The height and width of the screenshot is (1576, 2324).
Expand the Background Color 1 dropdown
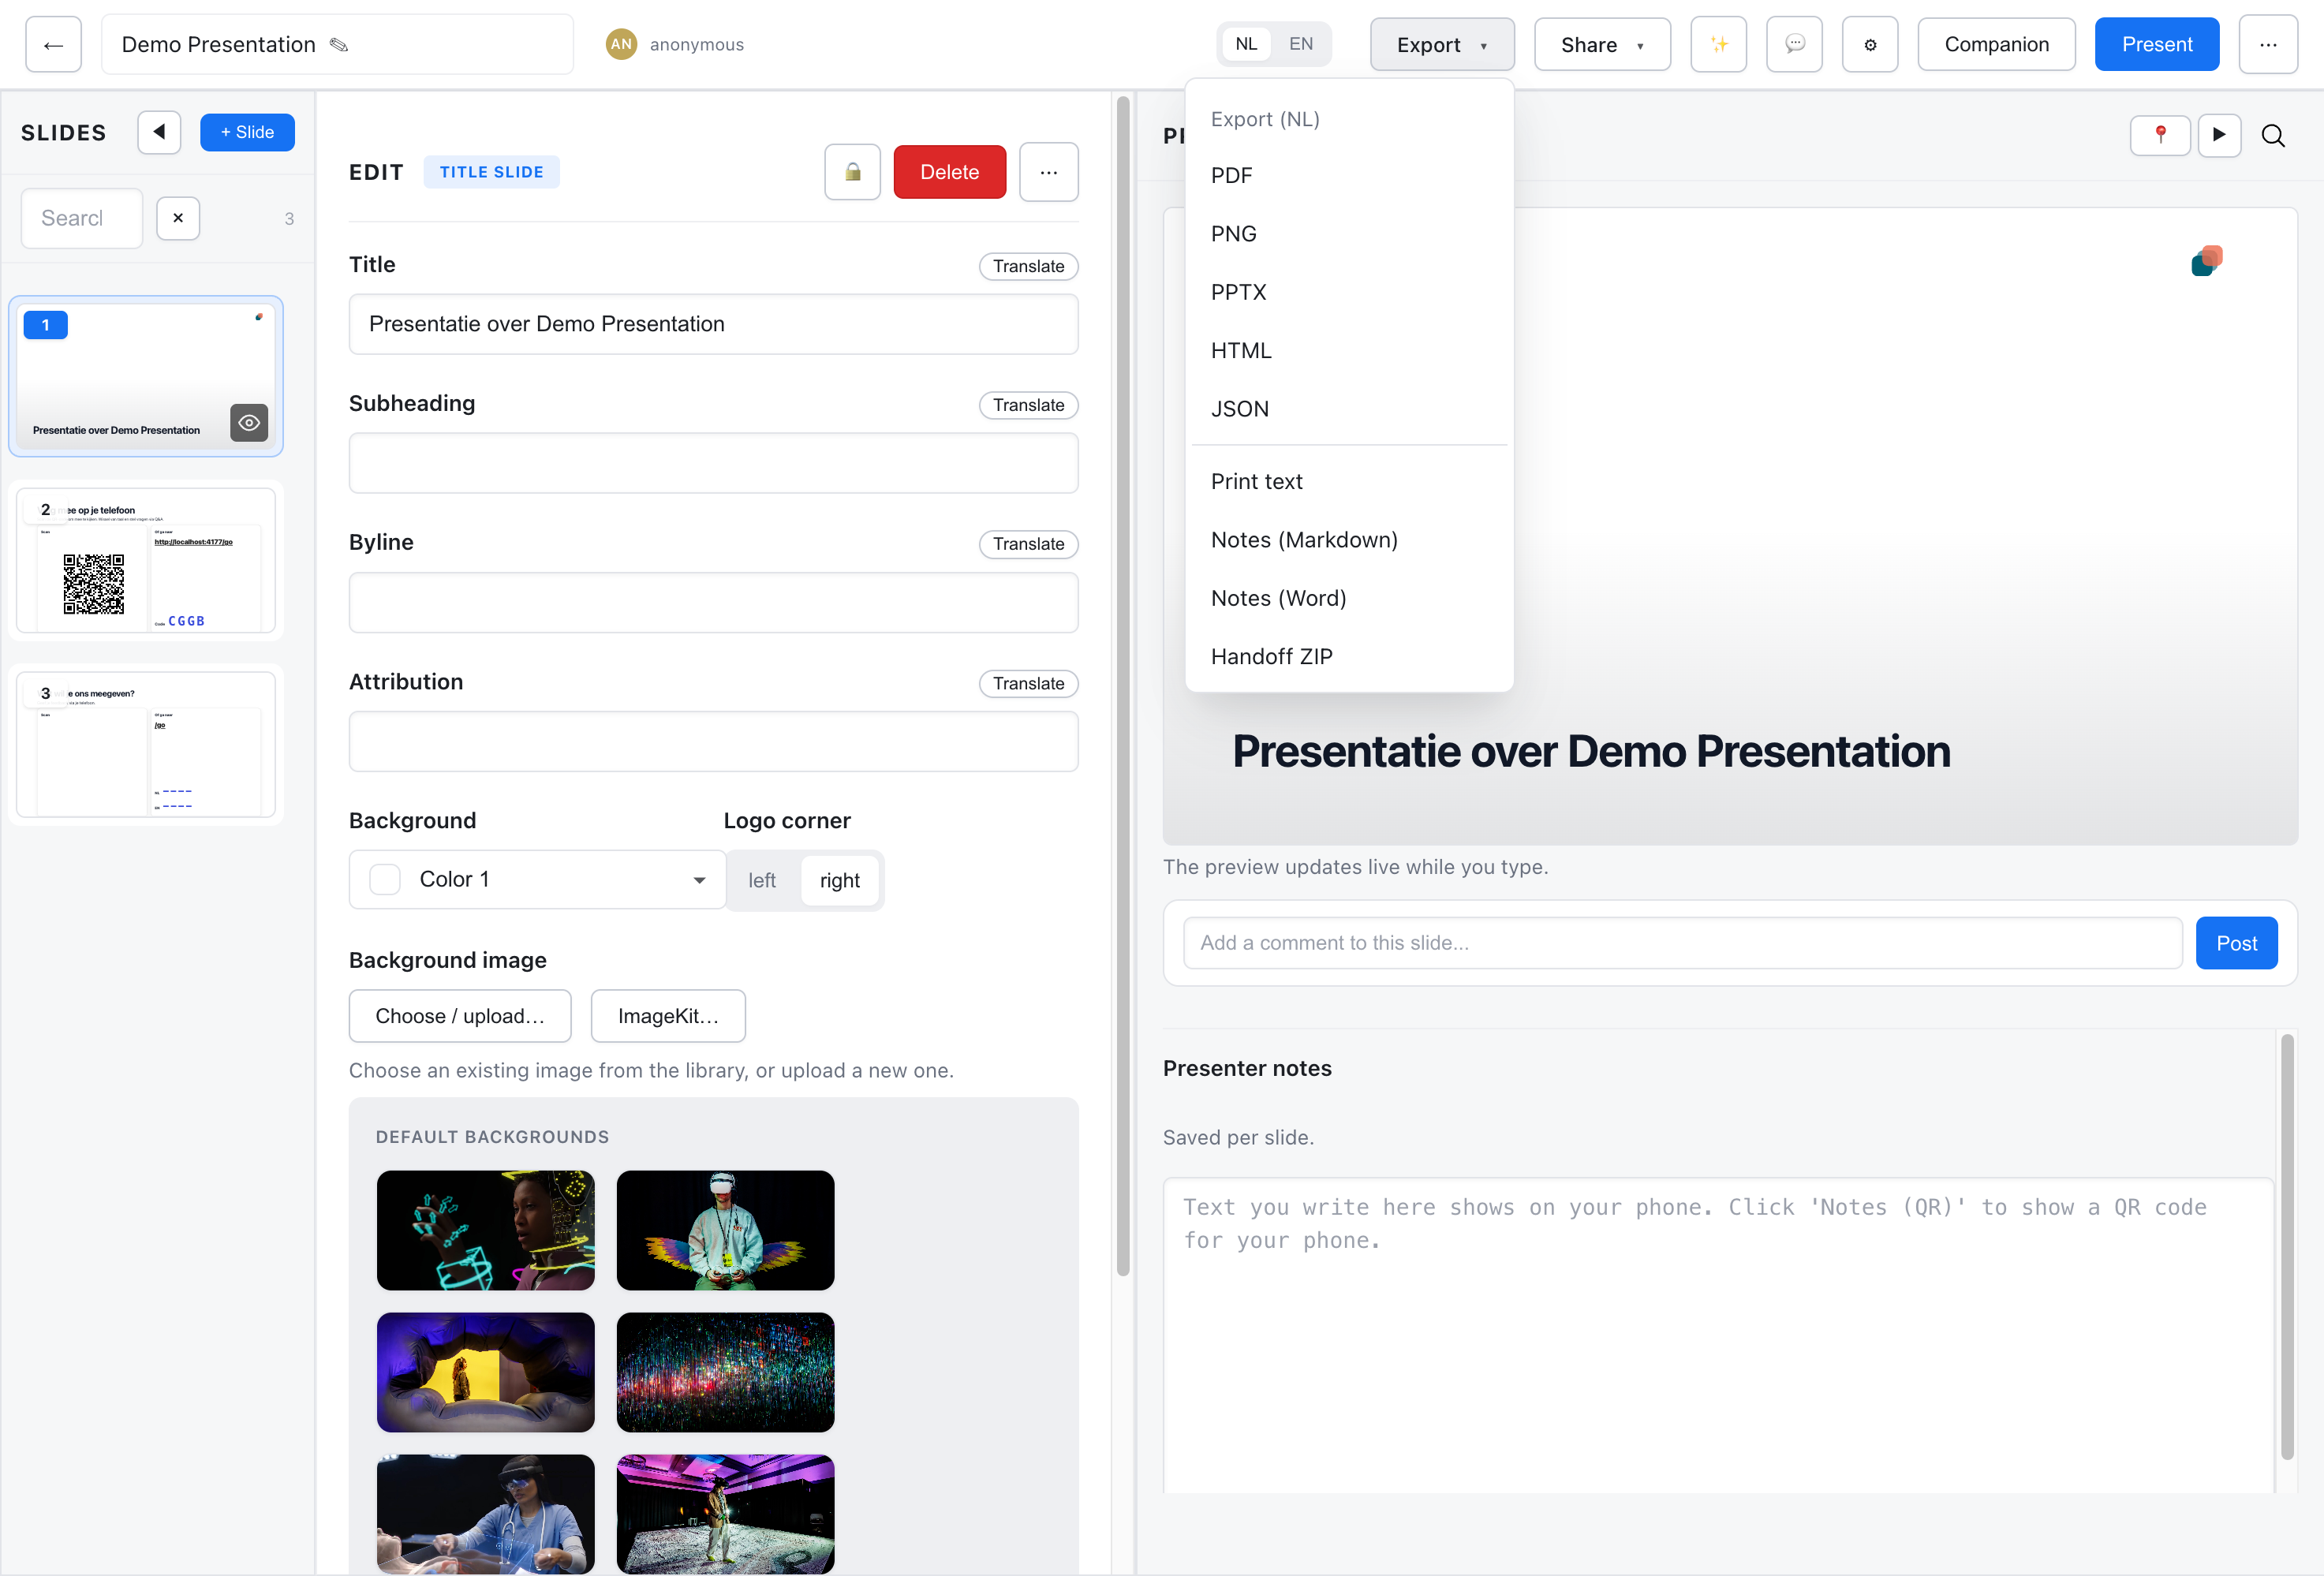[537, 879]
